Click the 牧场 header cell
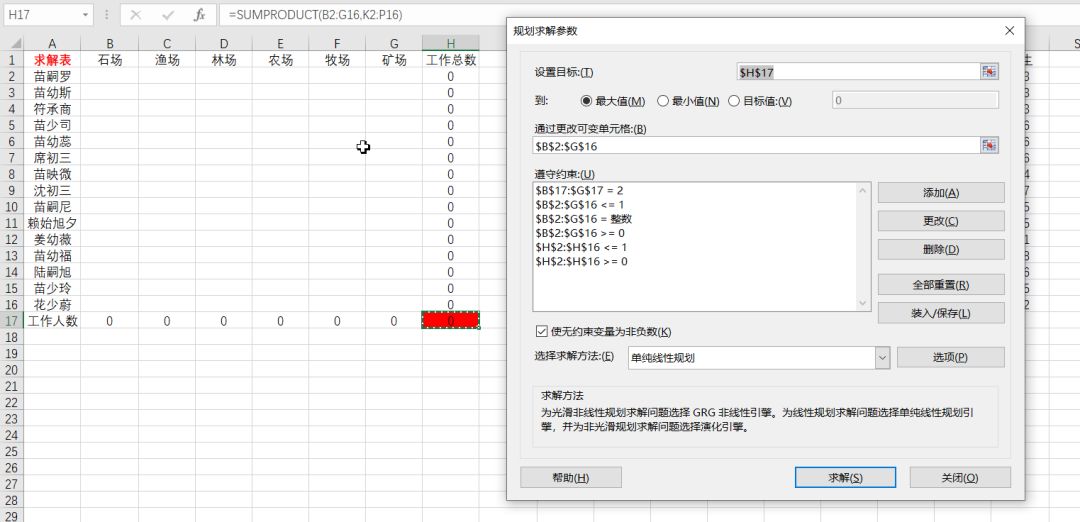This screenshot has height=522, width=1080. 337,60
